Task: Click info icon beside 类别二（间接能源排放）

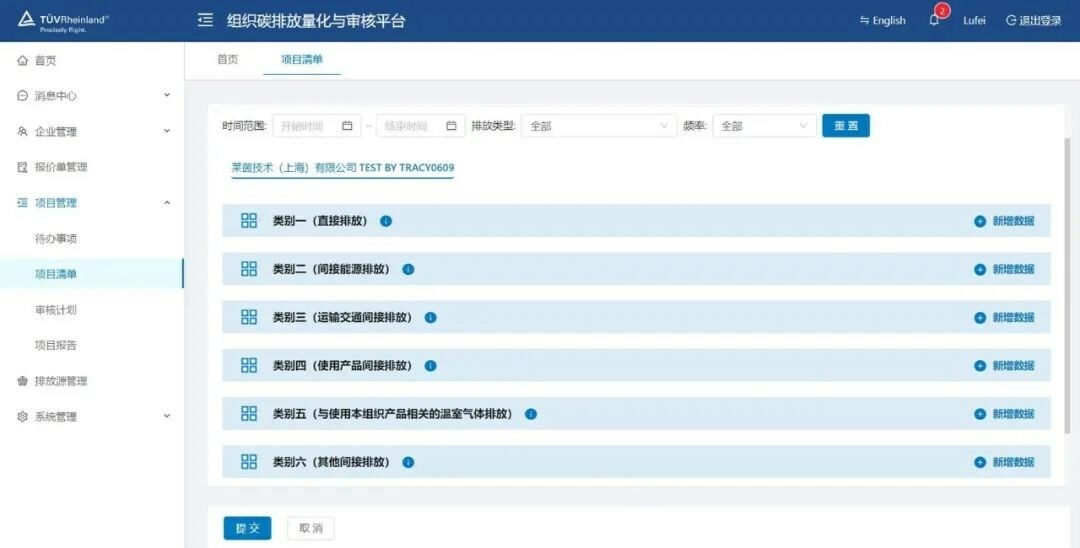Action: [x=408, y=269]
